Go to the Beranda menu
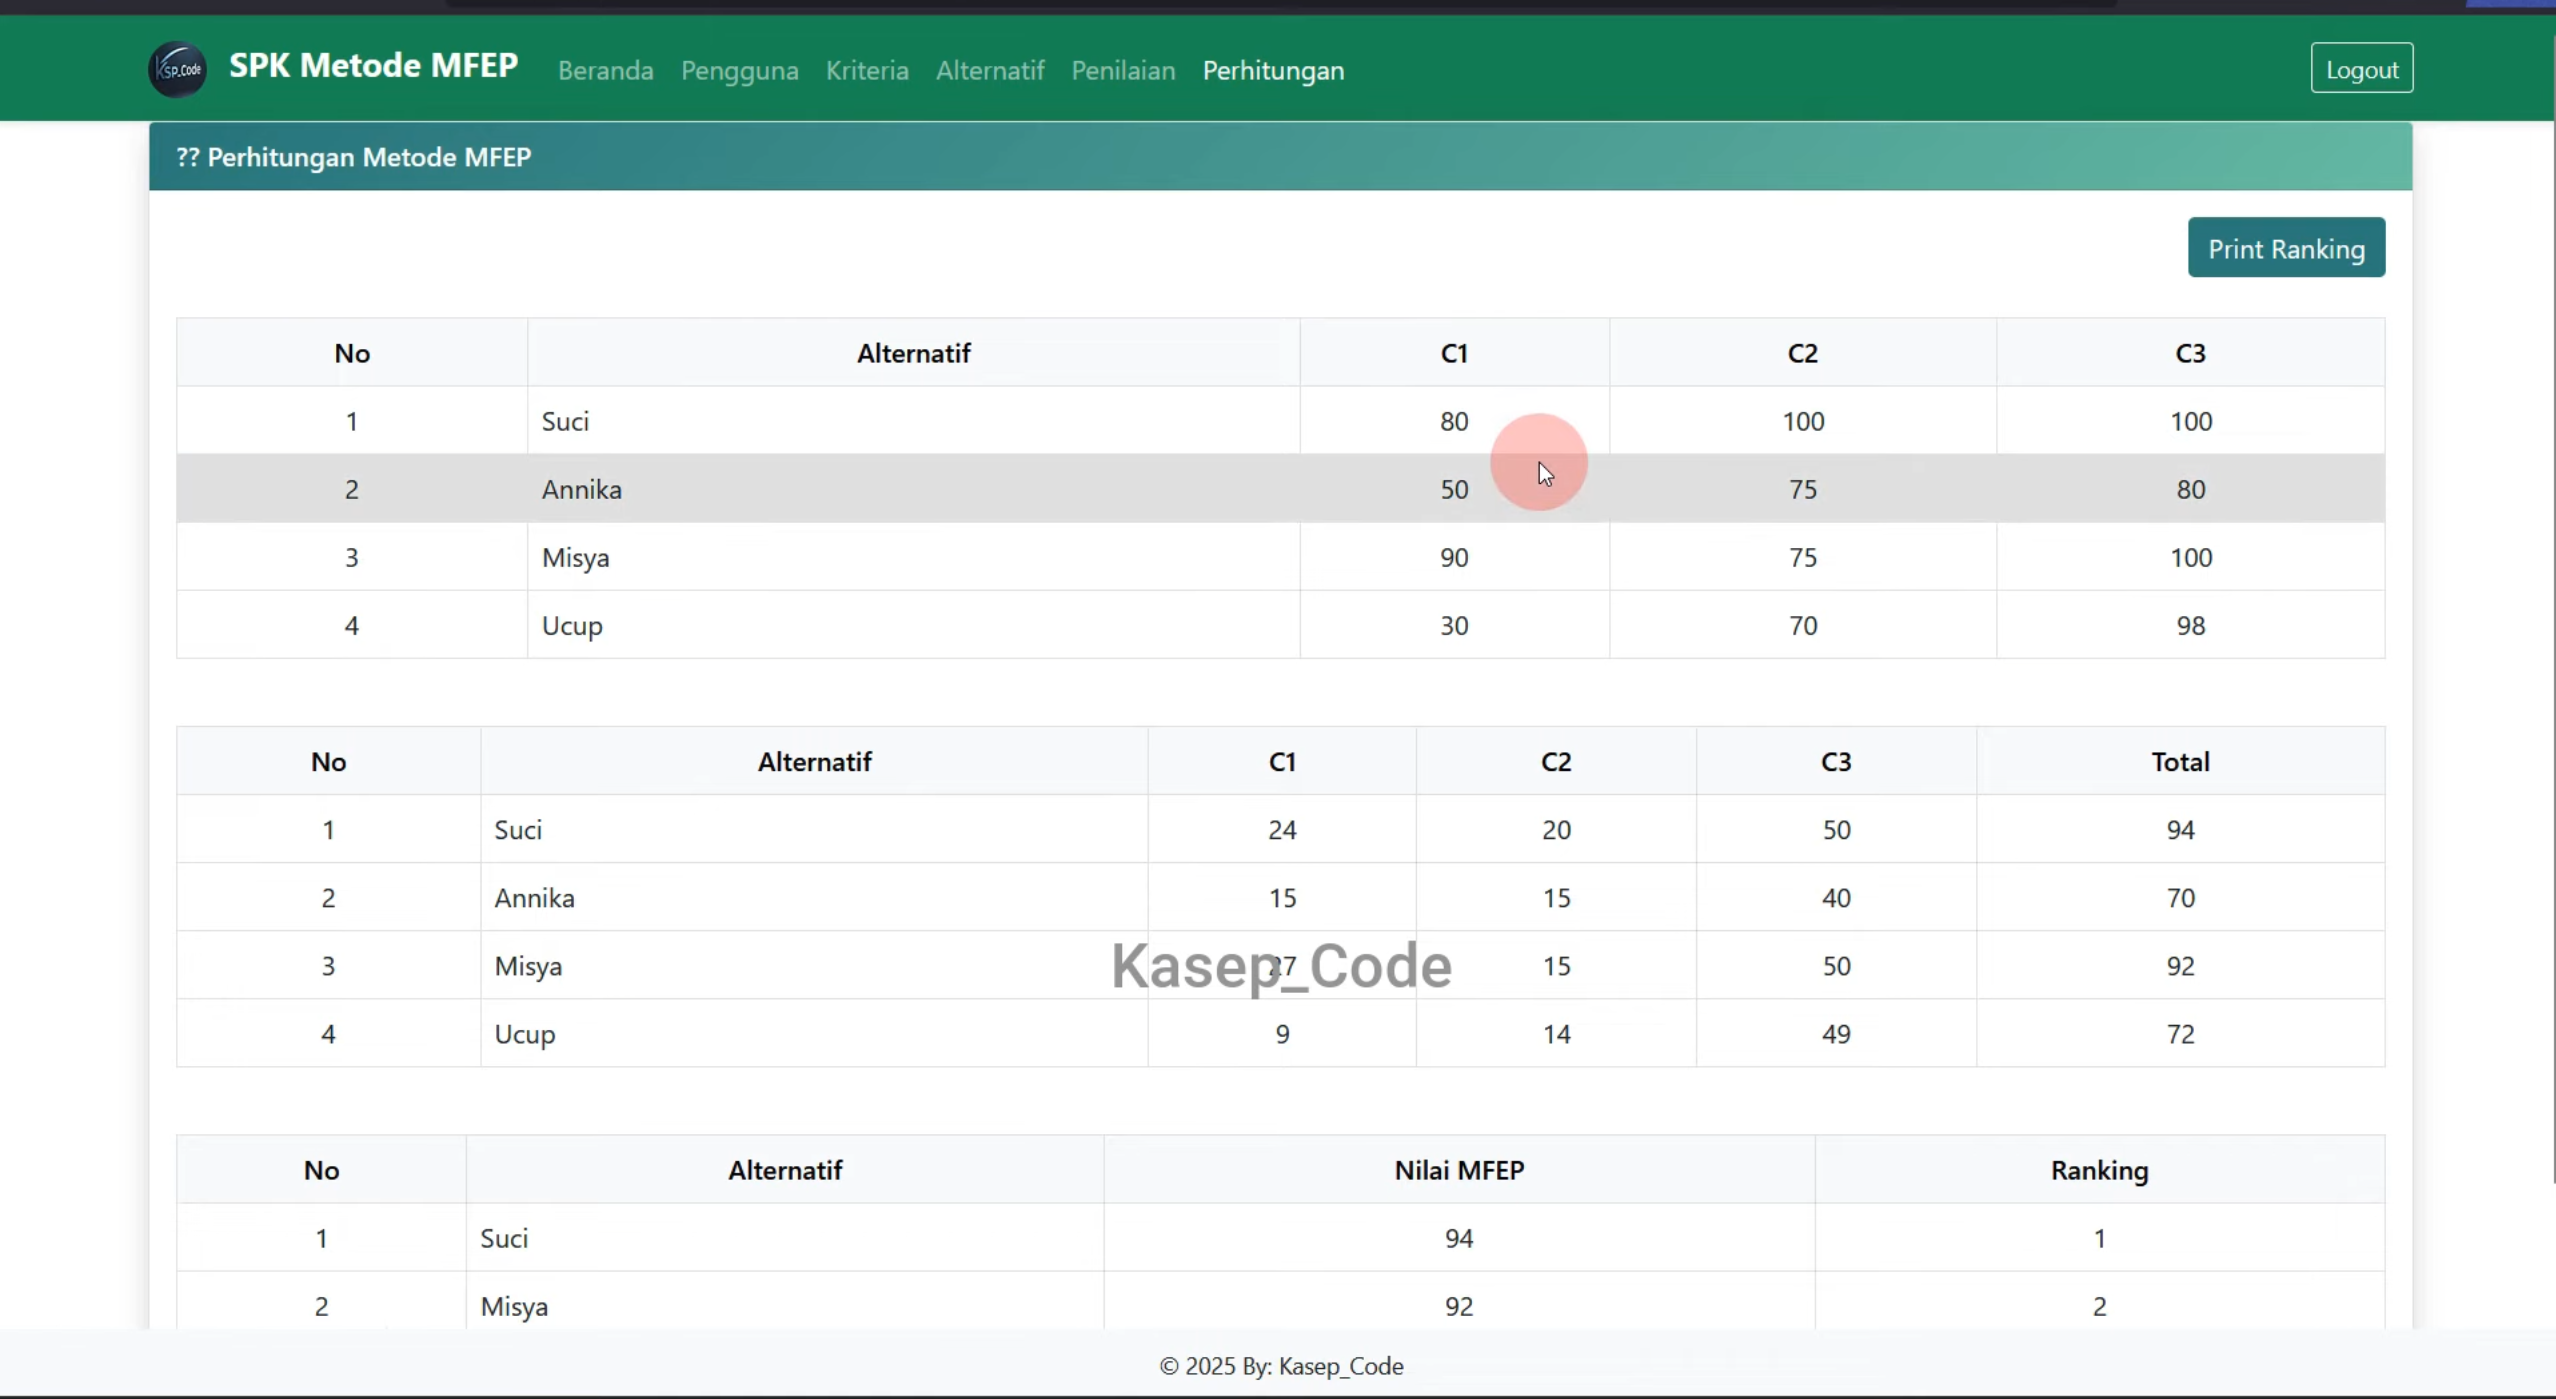Image resolution: width=2556 pixels, height=1399 pixels. coord(605,70)
